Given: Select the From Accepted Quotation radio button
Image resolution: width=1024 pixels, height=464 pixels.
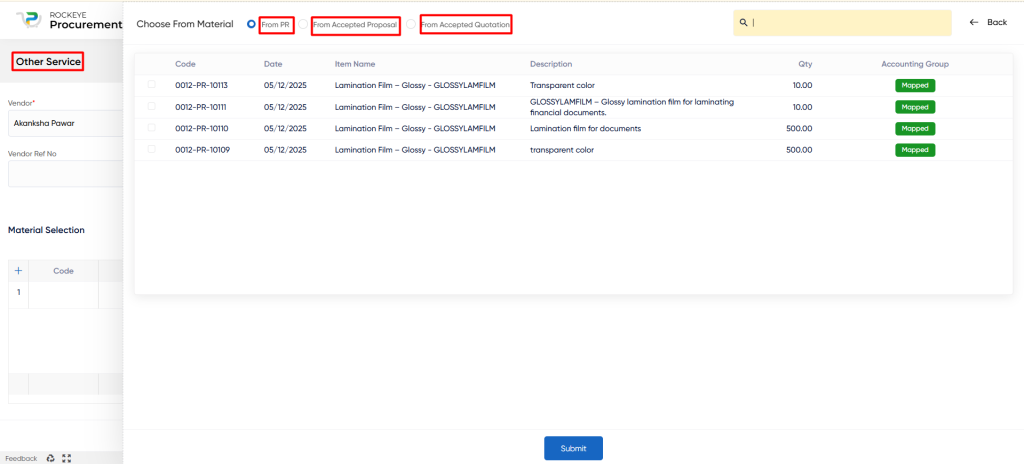Looking at the screenshot, I should click(x=411, y=24).
